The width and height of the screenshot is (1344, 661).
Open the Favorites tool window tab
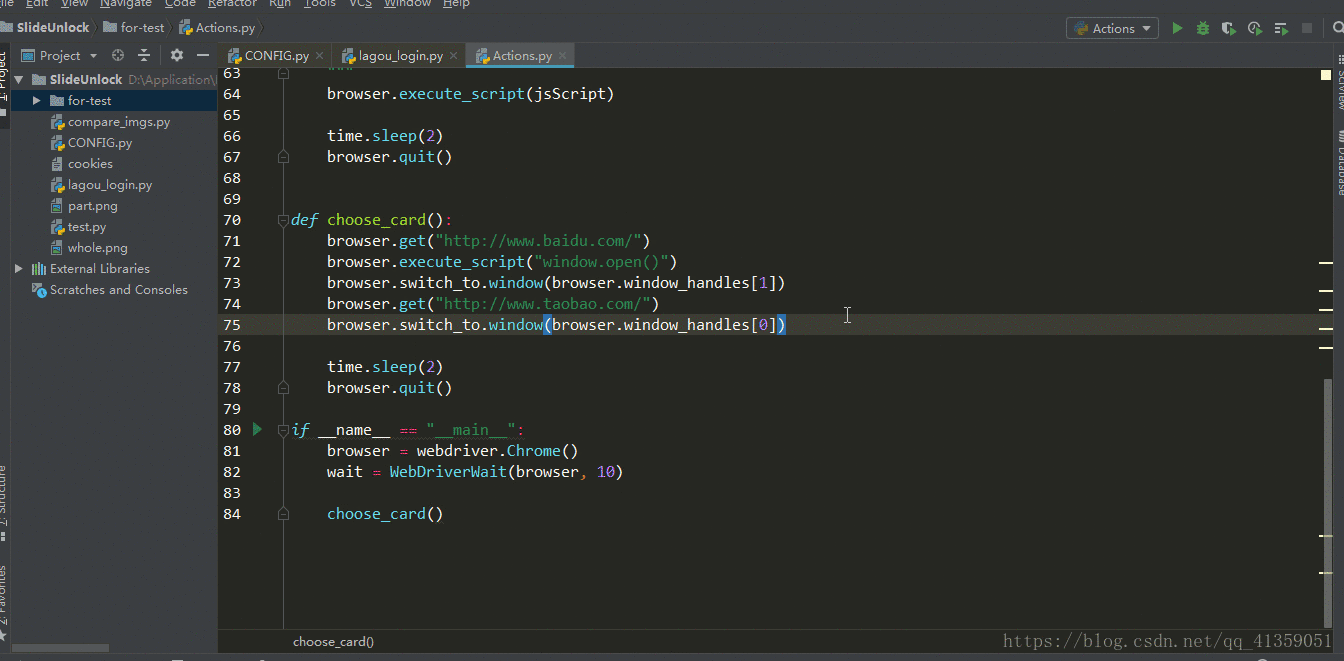pos(3,600)
